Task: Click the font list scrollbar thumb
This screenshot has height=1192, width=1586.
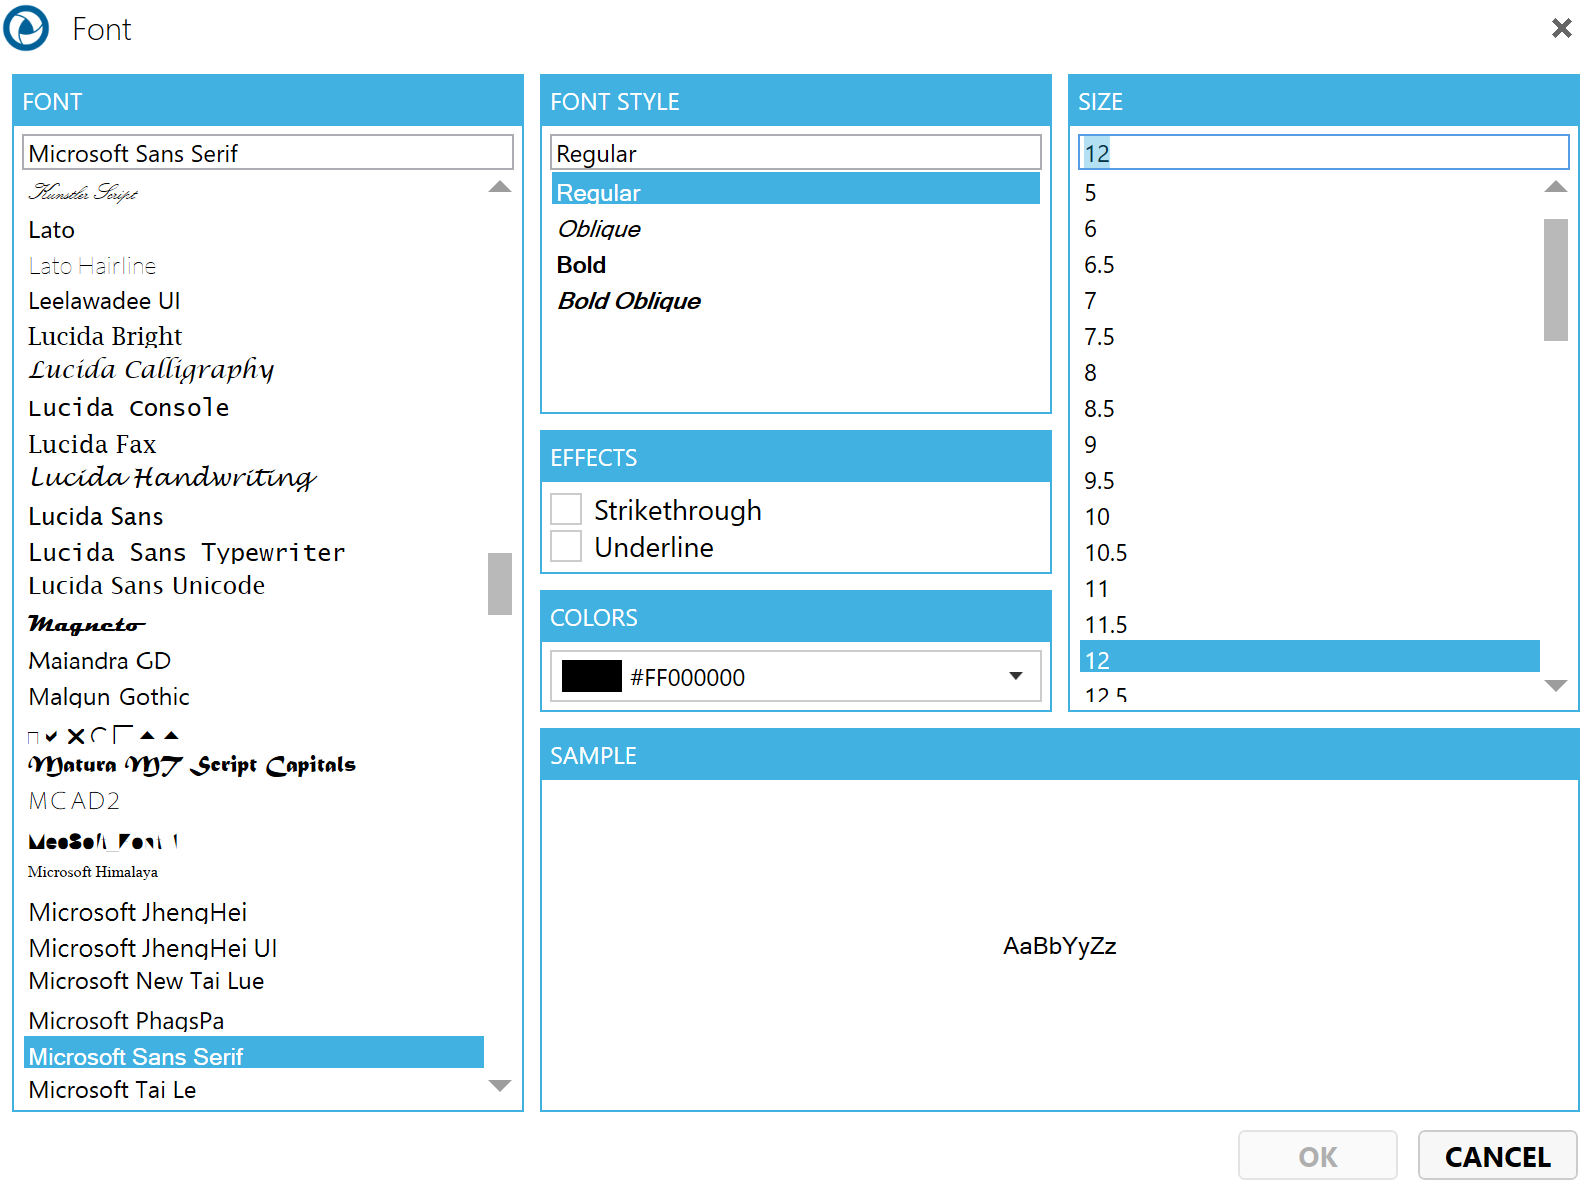Action: (500, 583)
